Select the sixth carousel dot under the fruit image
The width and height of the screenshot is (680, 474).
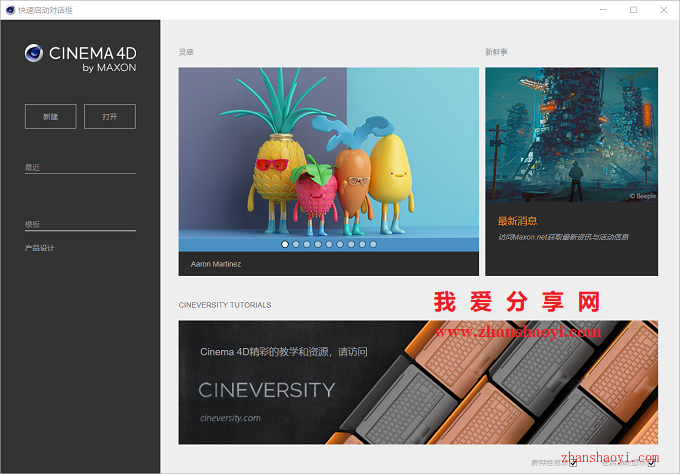[340, 244]
